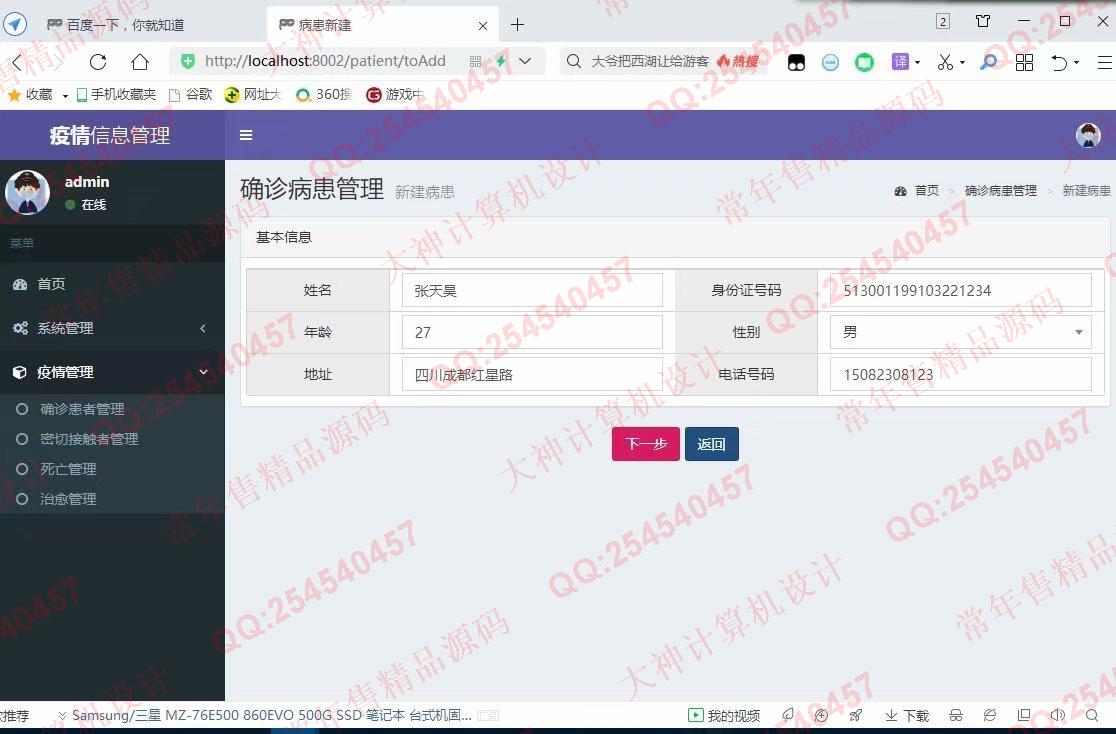
Task: Click the rocket accelerator status bar icon
Action: point(856,715)
